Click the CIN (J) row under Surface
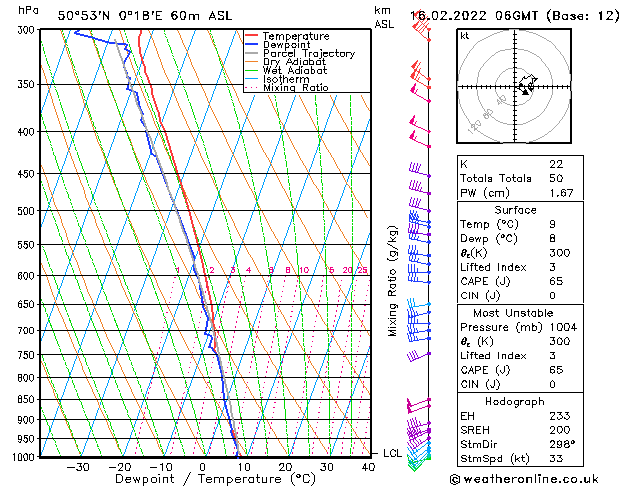The height and width of the screenshot is (486, 629). pyautogui.click(x=520, y=296)
